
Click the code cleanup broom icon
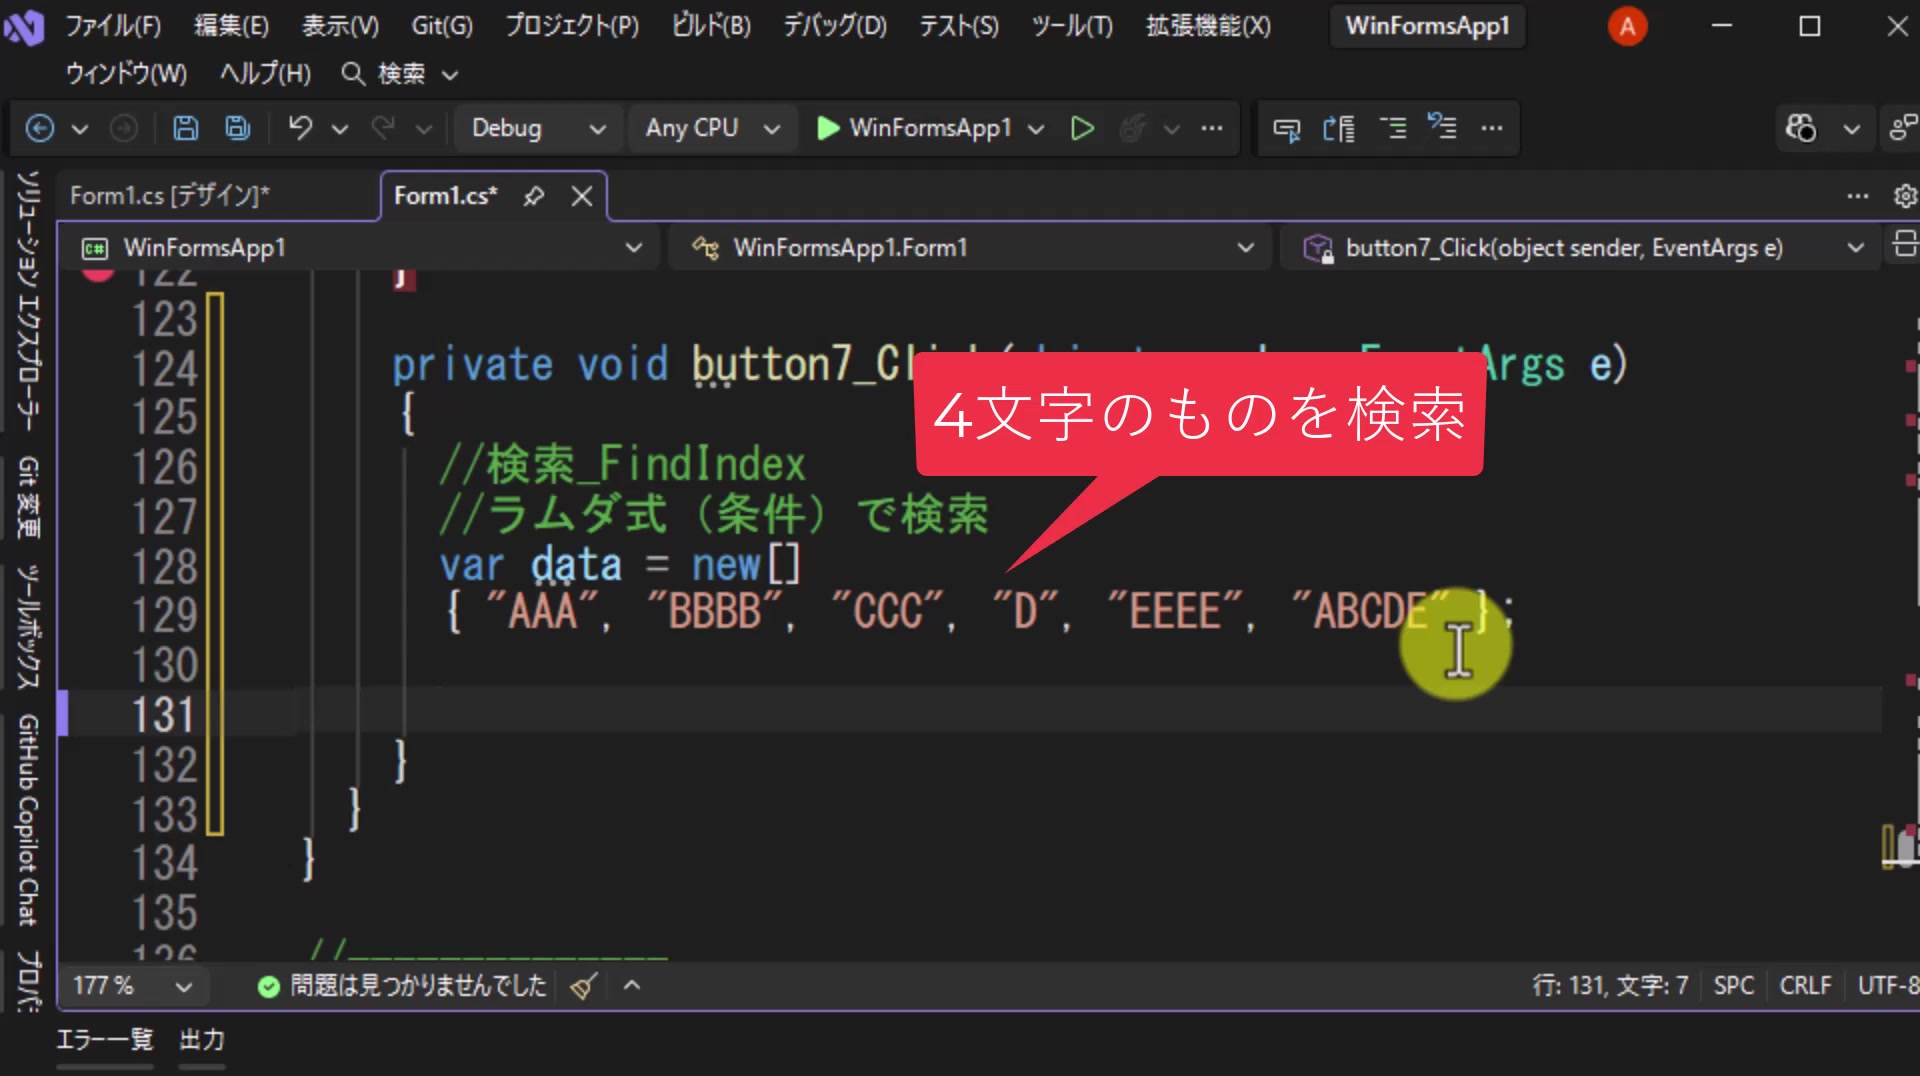[584, 986]
